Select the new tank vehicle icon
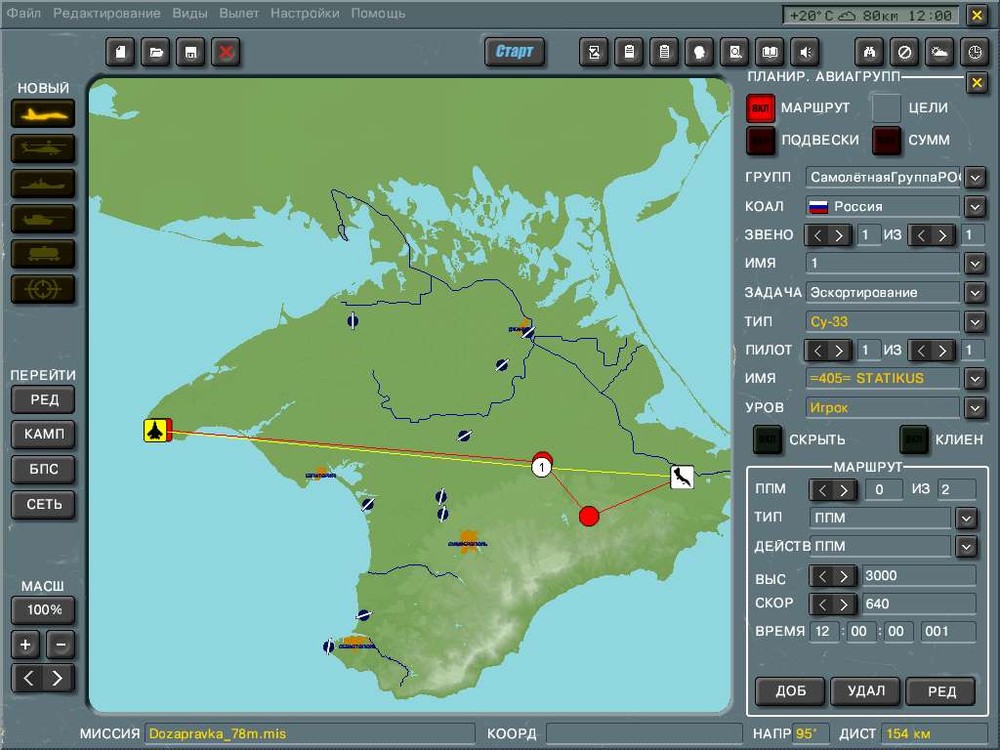Screen dimensions: 1000x750 tap(43, 218)
